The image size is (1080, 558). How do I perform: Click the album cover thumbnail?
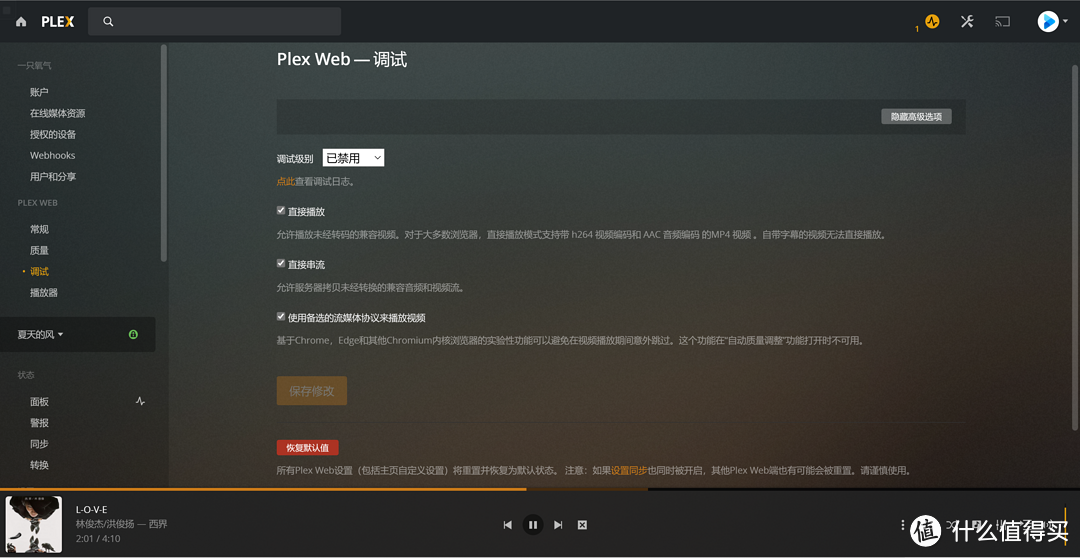tap(34, 524)
